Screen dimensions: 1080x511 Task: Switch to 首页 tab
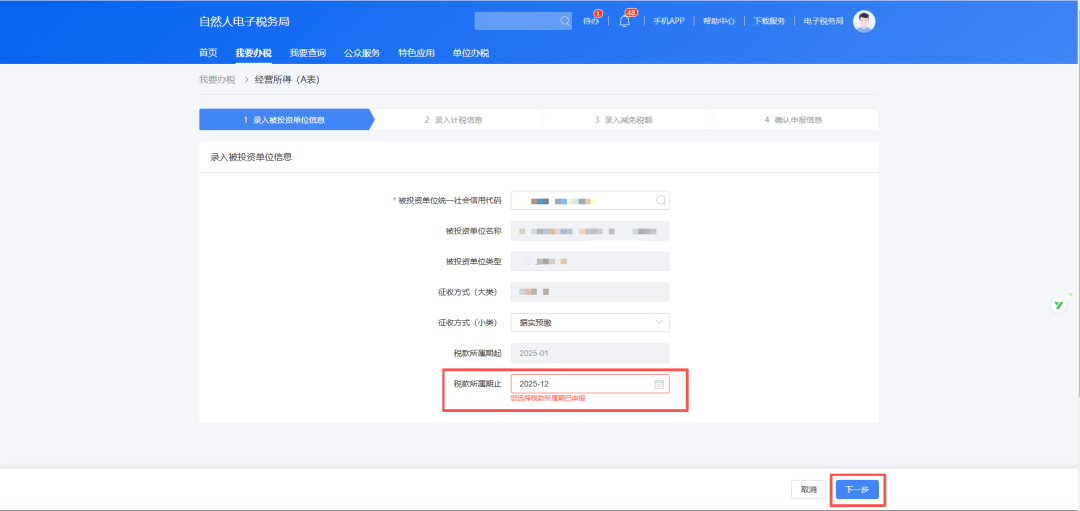[208, 53]
